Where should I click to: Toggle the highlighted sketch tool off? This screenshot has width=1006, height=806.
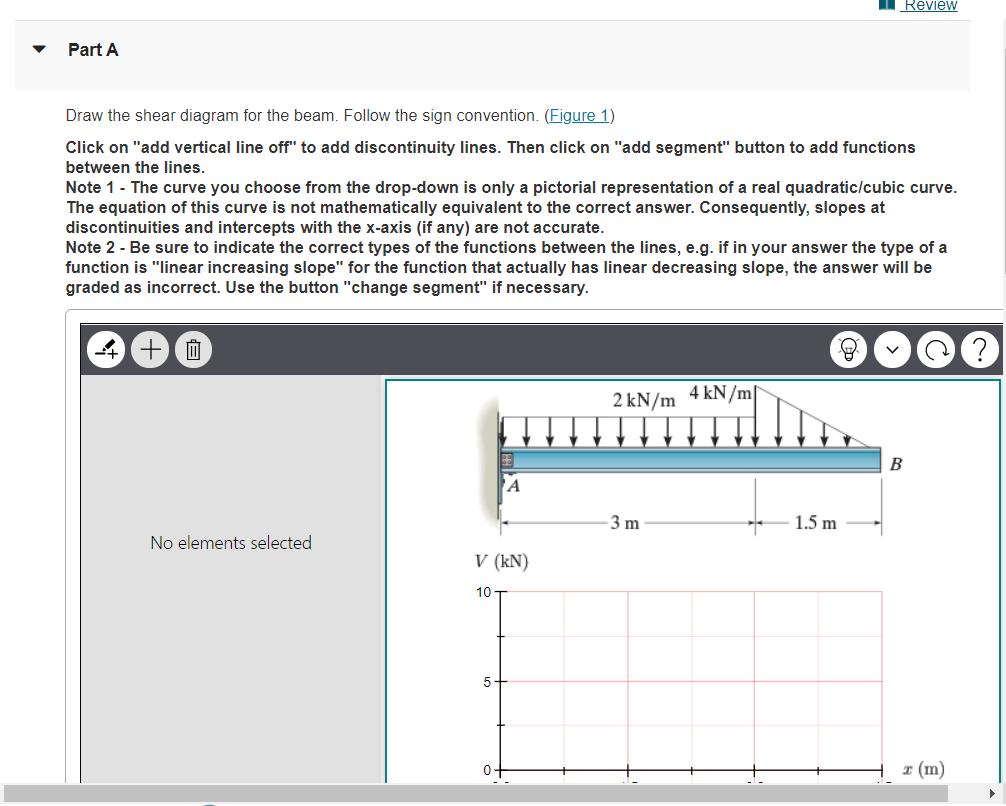(x=105, y=349)
